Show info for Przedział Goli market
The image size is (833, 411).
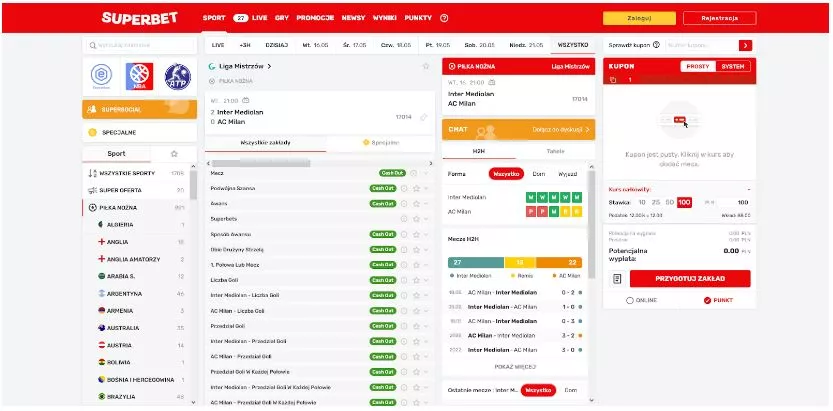(404, 326)
